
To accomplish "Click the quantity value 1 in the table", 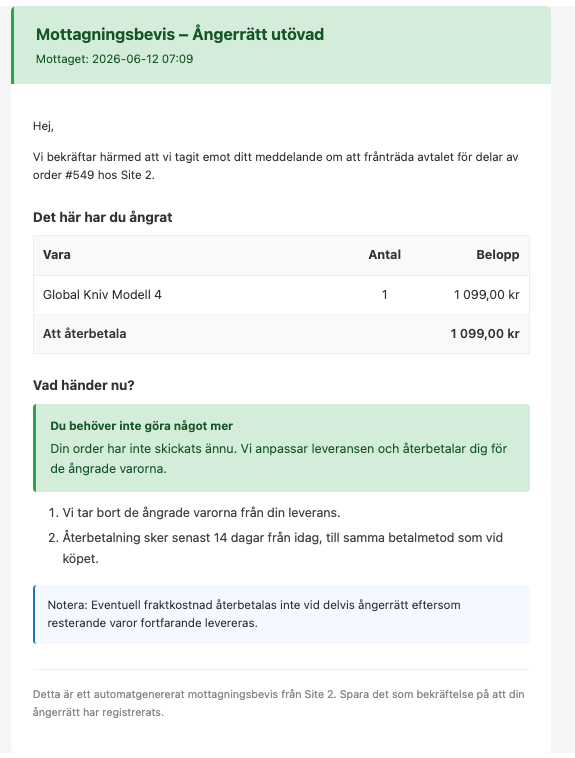I will tap(384, 294).
